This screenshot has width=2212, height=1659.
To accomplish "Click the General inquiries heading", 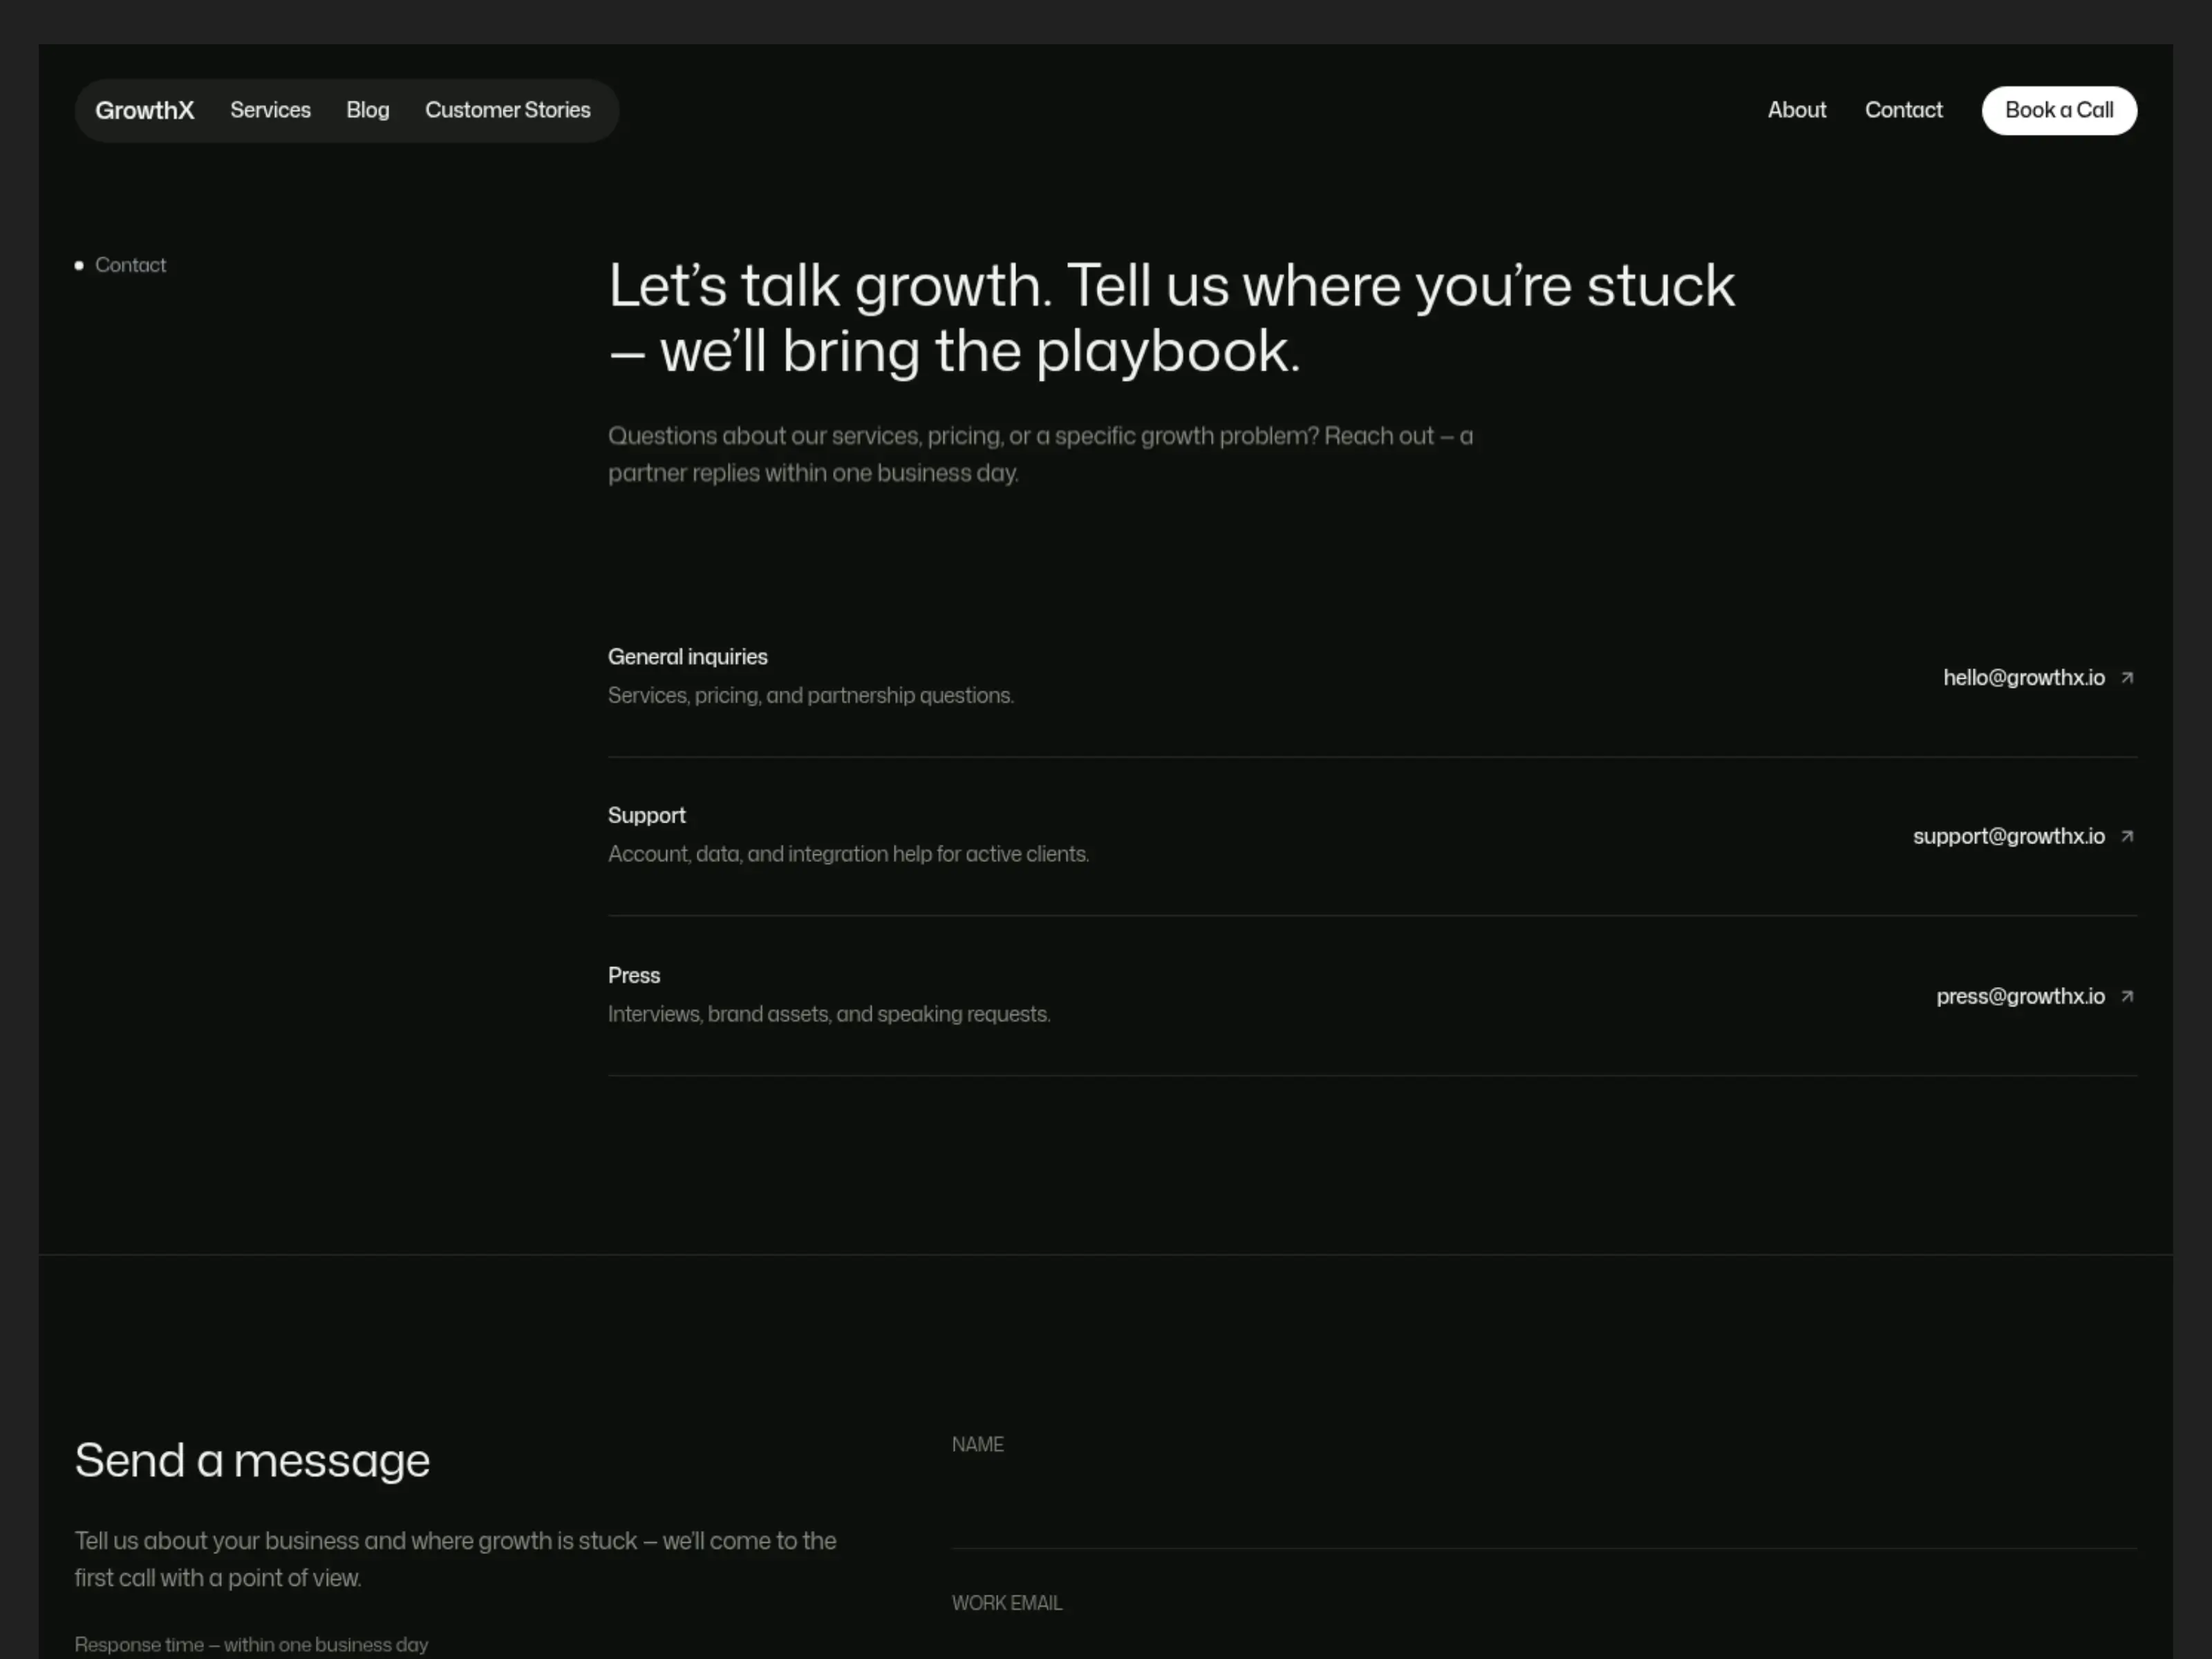I will (688, 657).
